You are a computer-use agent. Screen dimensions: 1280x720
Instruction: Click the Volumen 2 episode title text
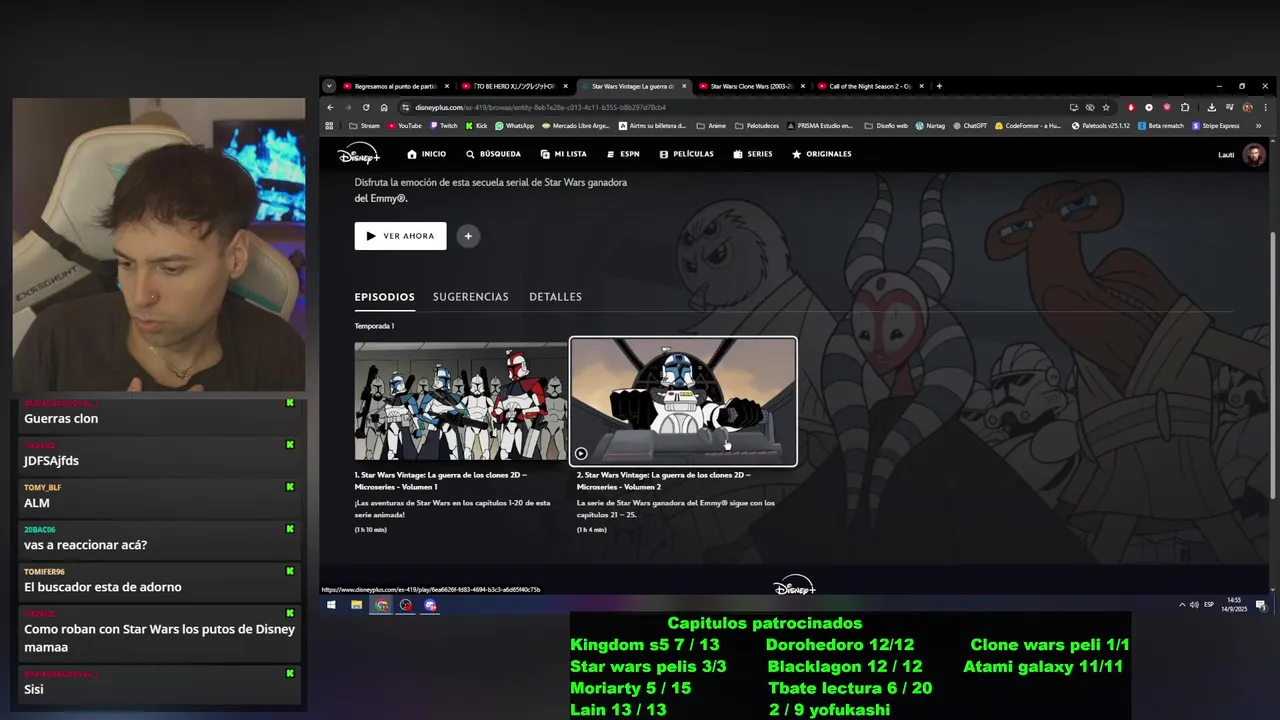click(663, 481)
